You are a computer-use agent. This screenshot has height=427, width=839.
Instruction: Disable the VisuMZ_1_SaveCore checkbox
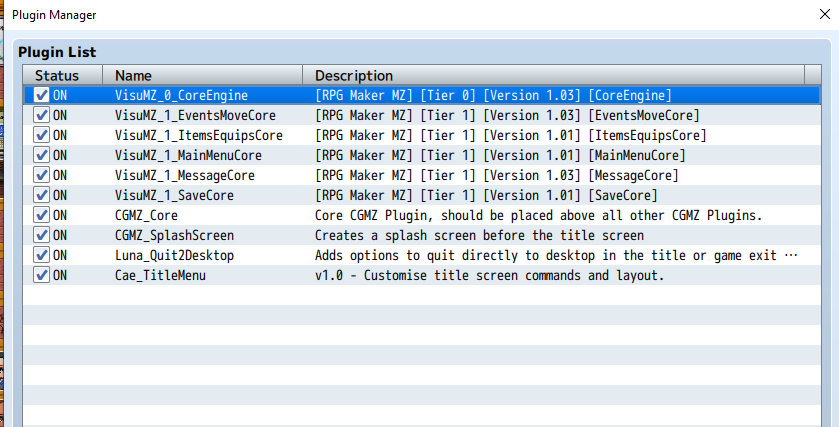pyautogui.click(x=41, y=195)
